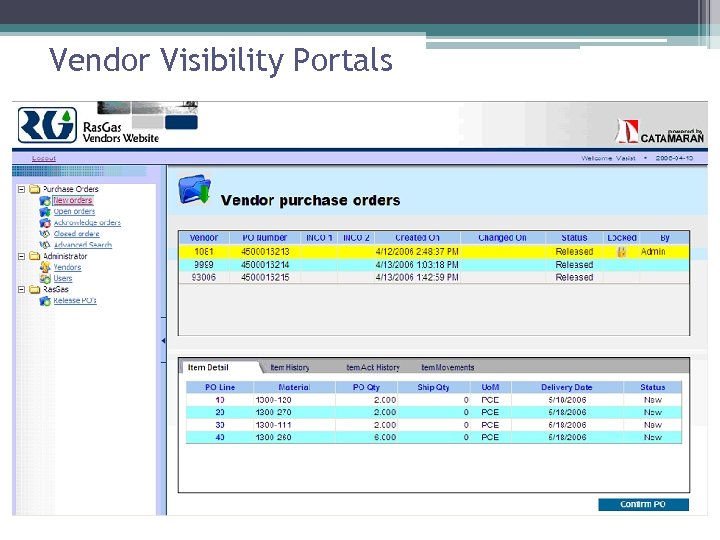The image size is (720, 540).
Task: Click the INCO 1 column header
Action: click(x=319, y=238)
